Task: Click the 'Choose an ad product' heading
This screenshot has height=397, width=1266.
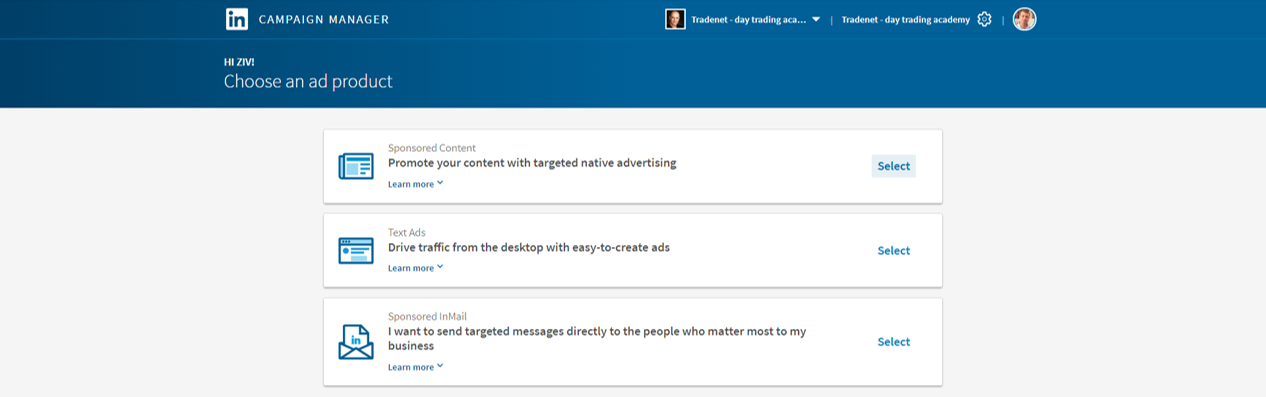Action: click(308, 82)
